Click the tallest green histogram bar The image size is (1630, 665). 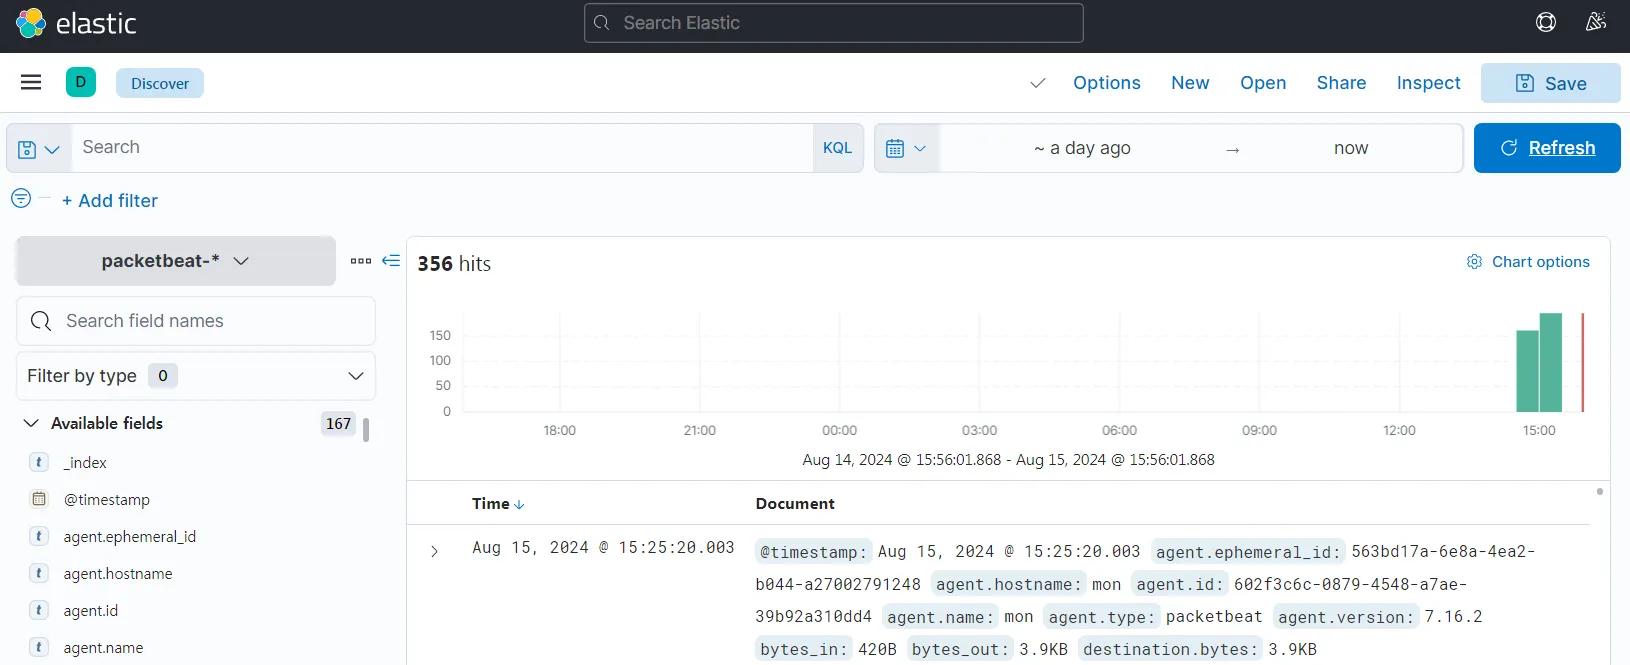pos(1551,362)
